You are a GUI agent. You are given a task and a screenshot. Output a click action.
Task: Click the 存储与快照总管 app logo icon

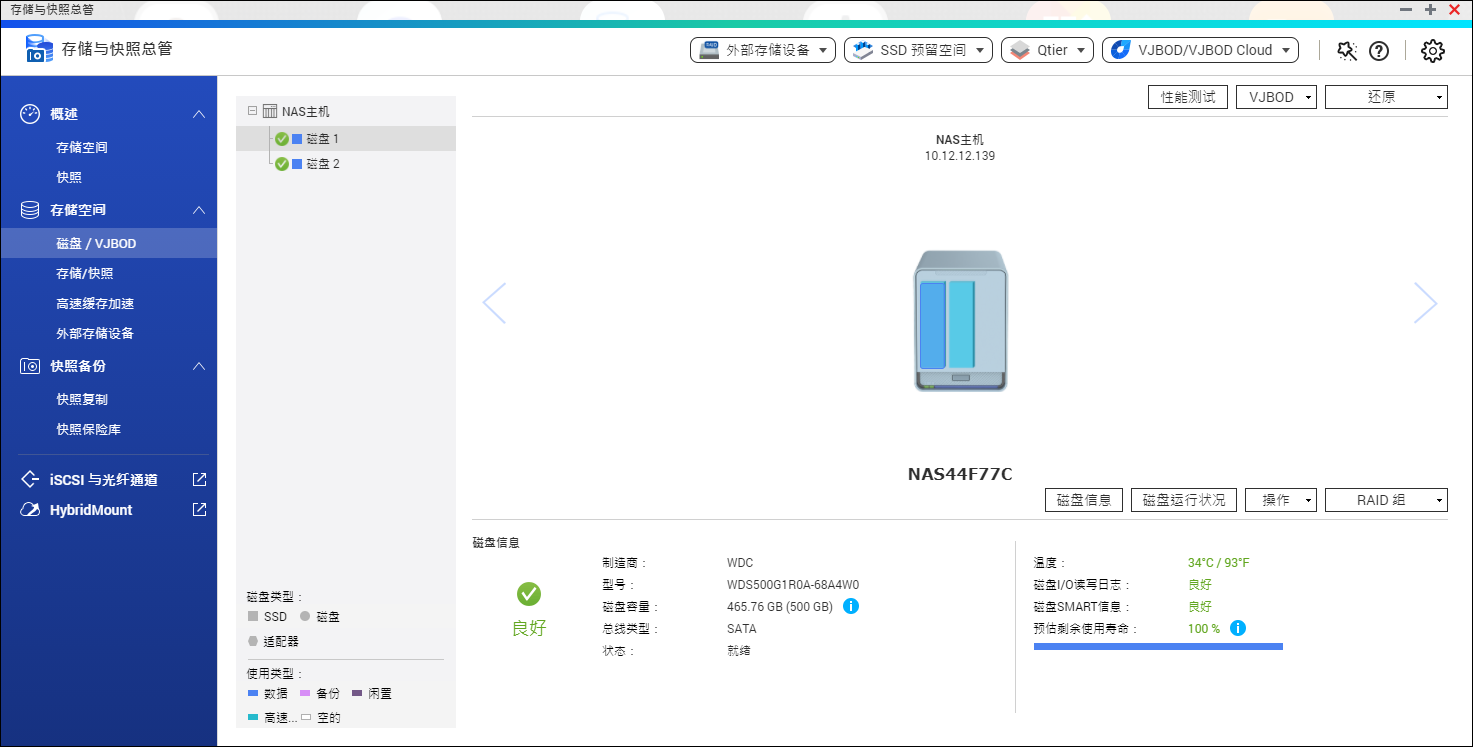39,48
